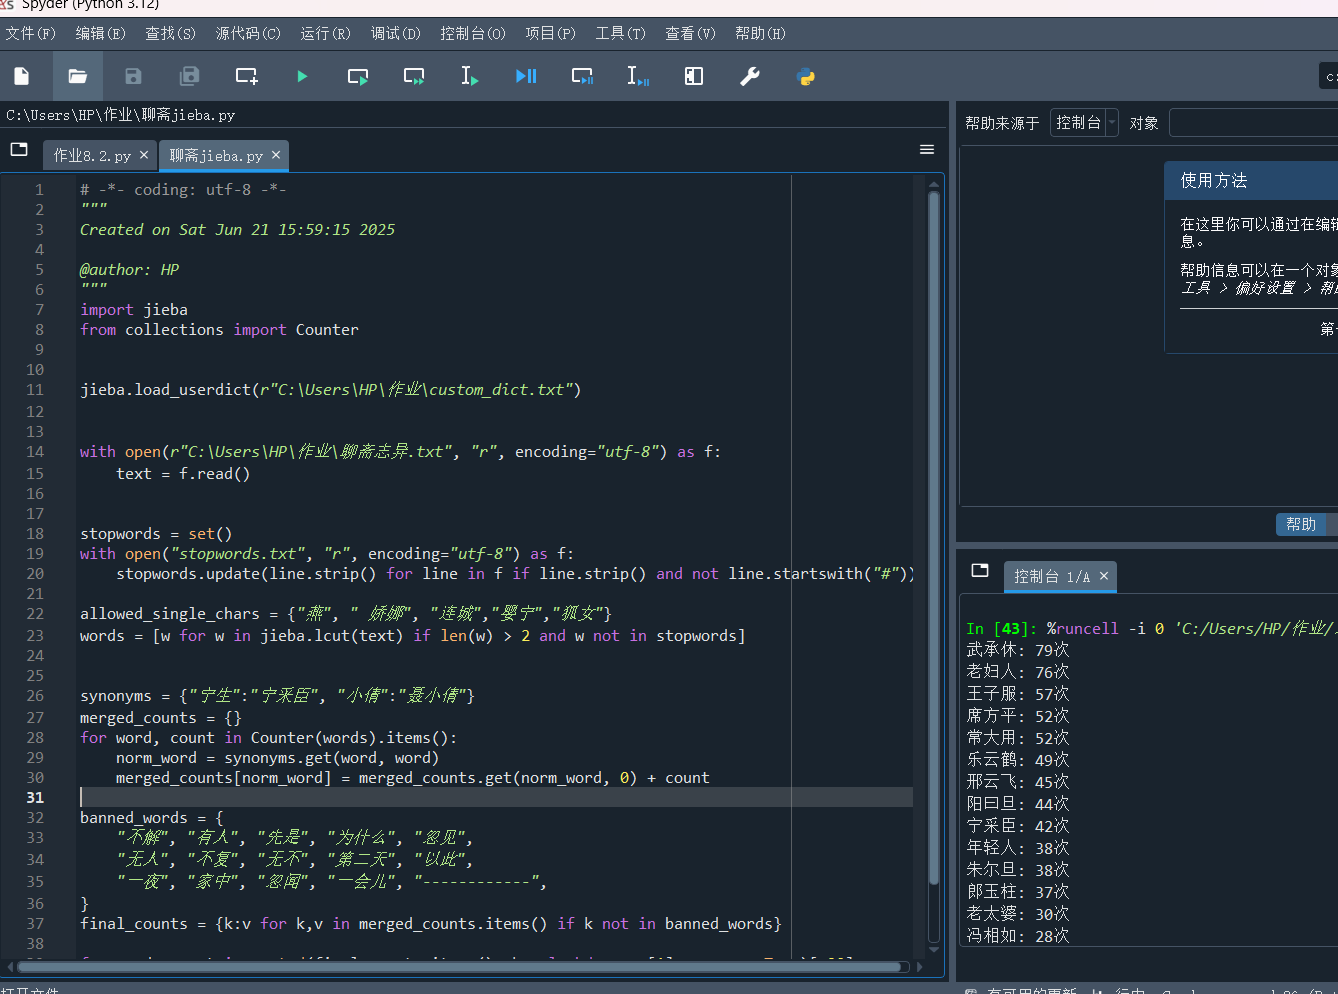Open the 运行(R) menu
The height and width of the screenshot is (994, 1338).
[x=325, y=33]
